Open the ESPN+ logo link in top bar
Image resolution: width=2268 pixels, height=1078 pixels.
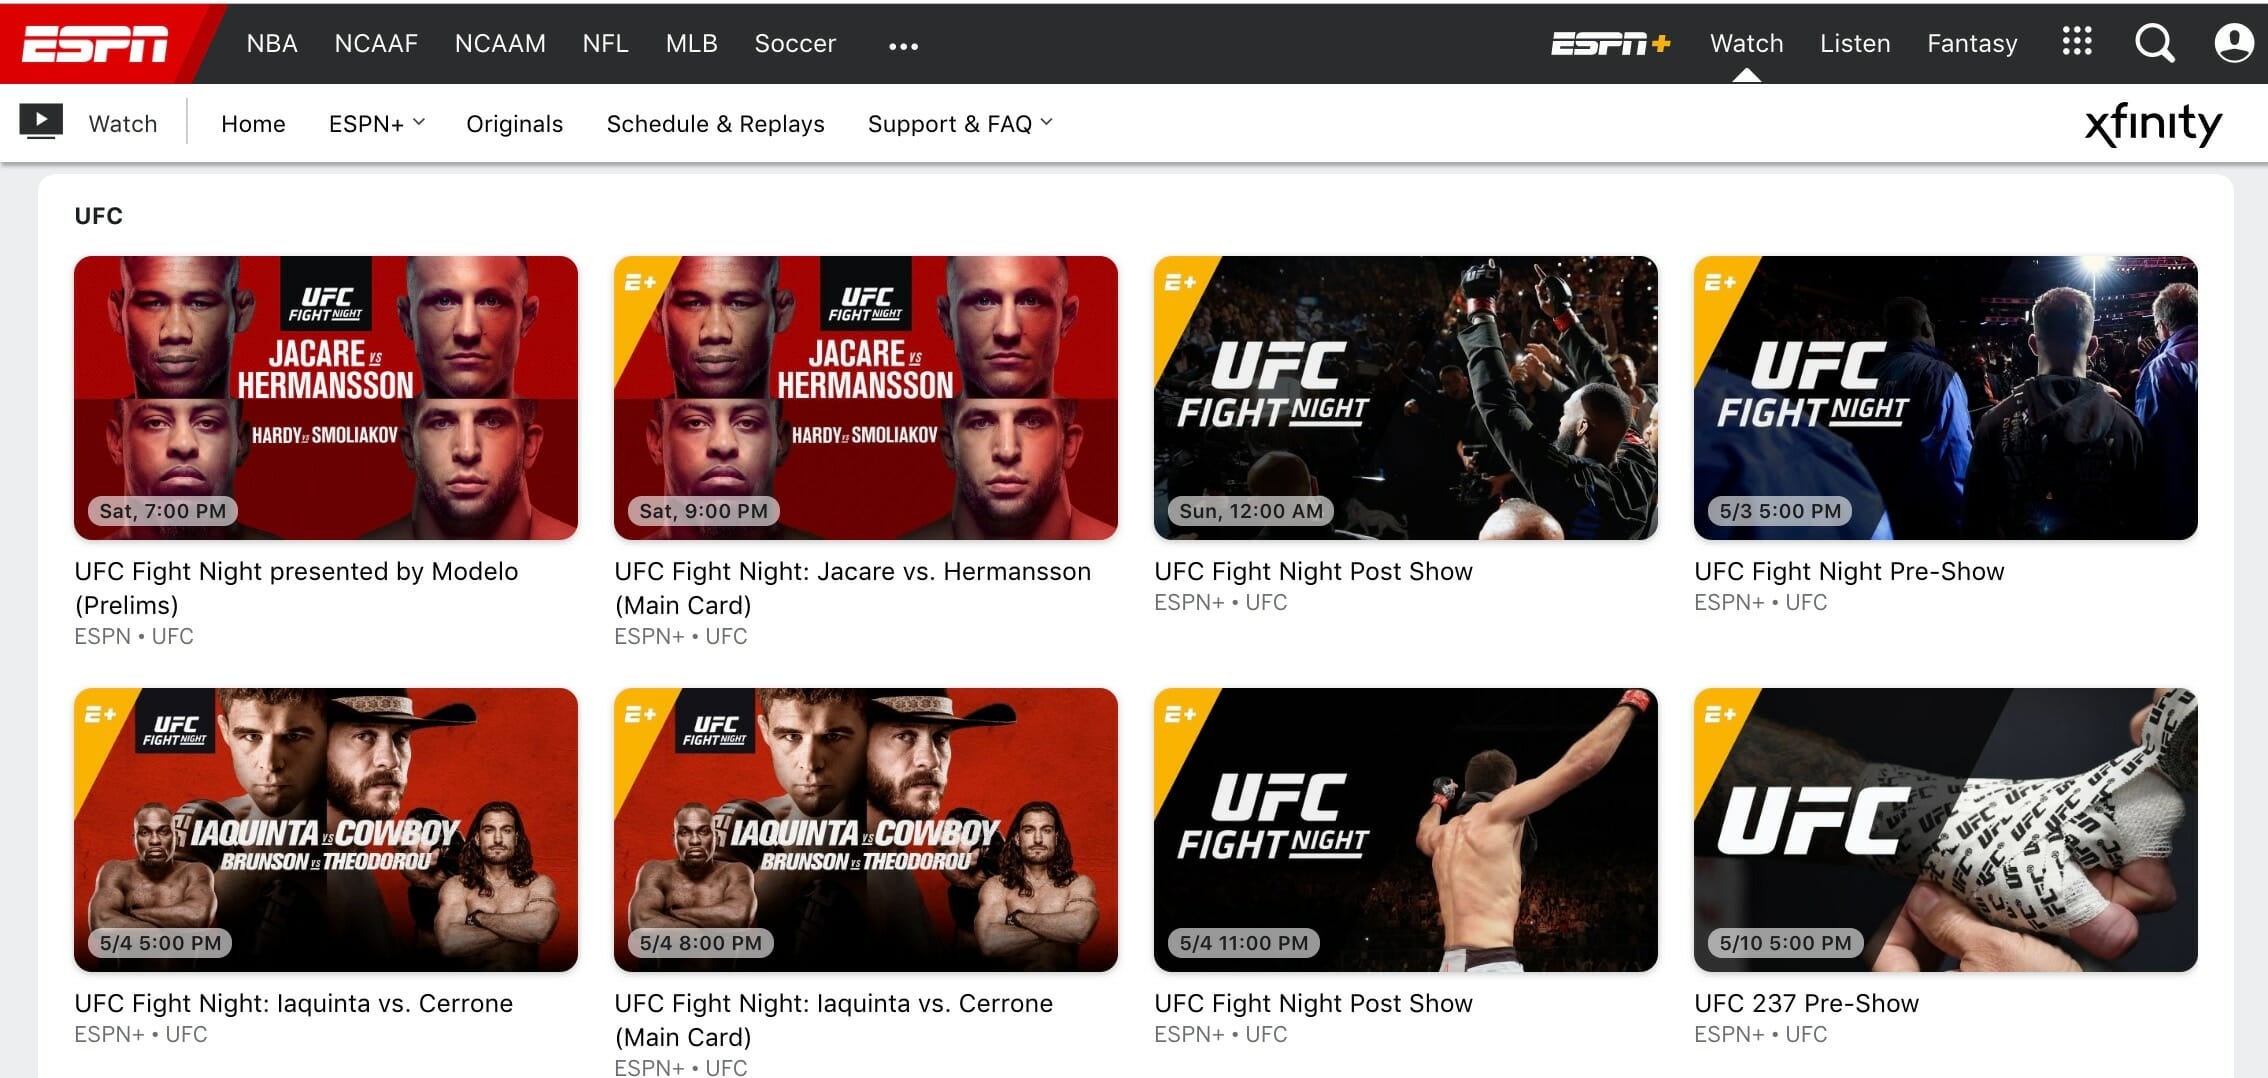click(x=1610, y=44)
